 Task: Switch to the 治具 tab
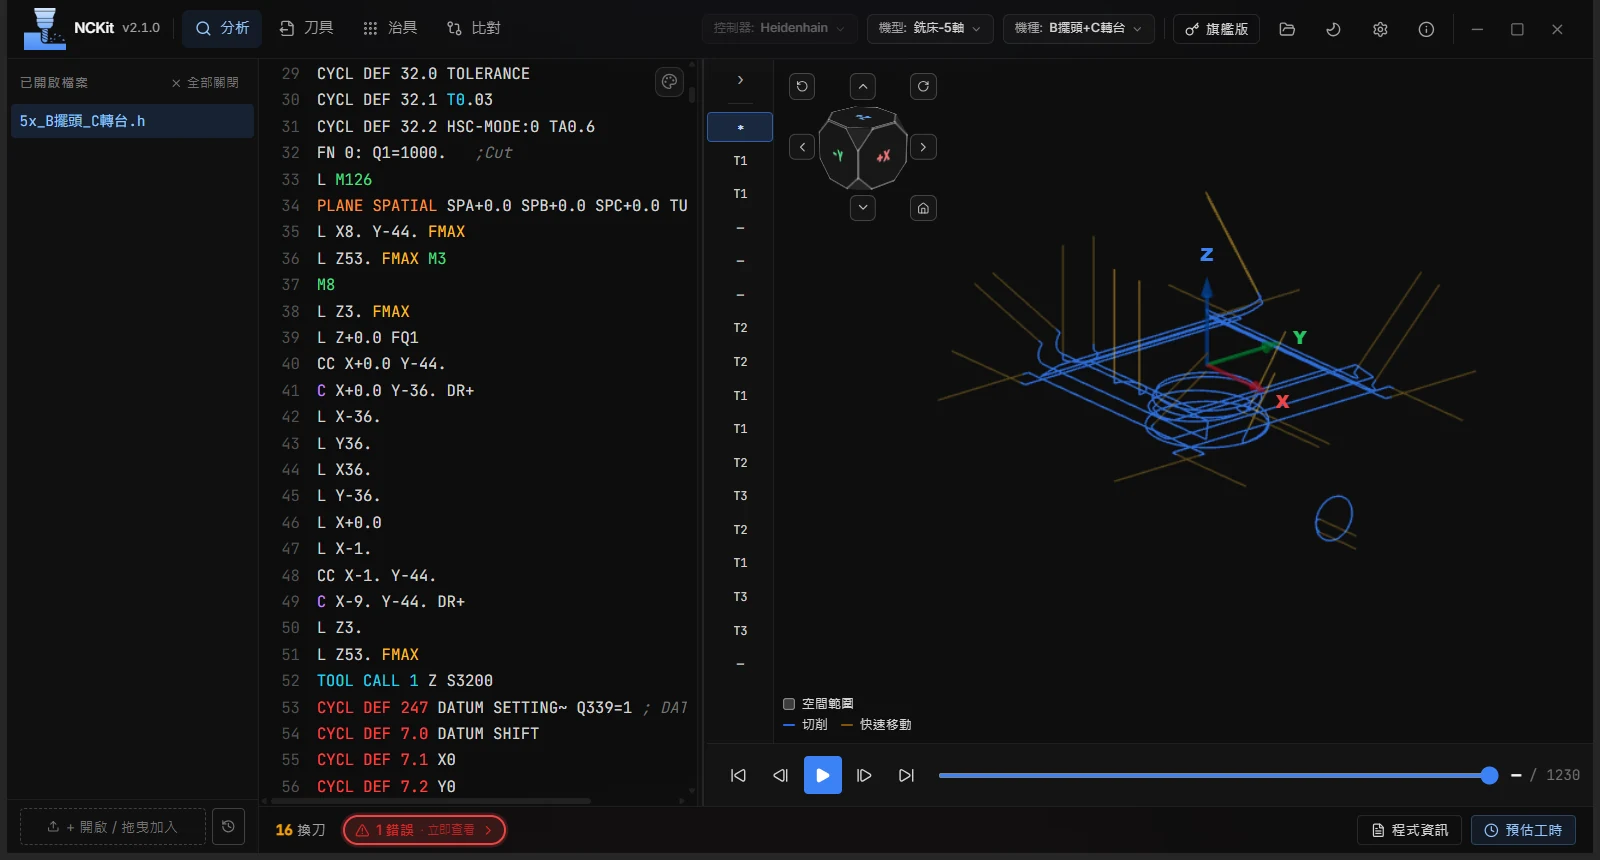tap(390, 28)
